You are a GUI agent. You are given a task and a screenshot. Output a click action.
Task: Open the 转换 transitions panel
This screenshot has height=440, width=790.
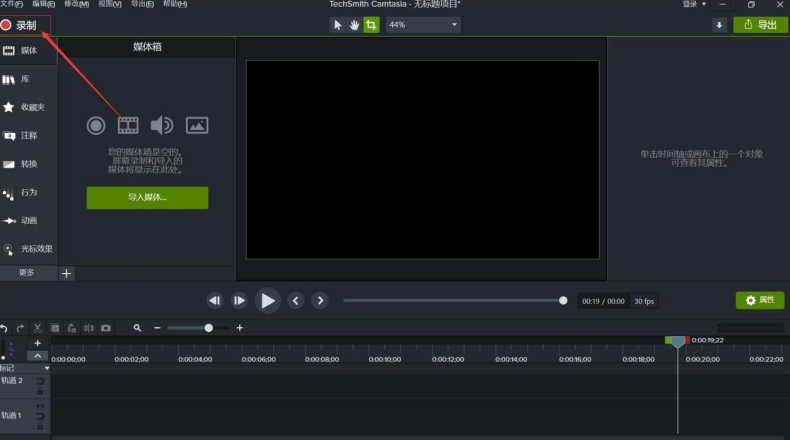(28, 164)
